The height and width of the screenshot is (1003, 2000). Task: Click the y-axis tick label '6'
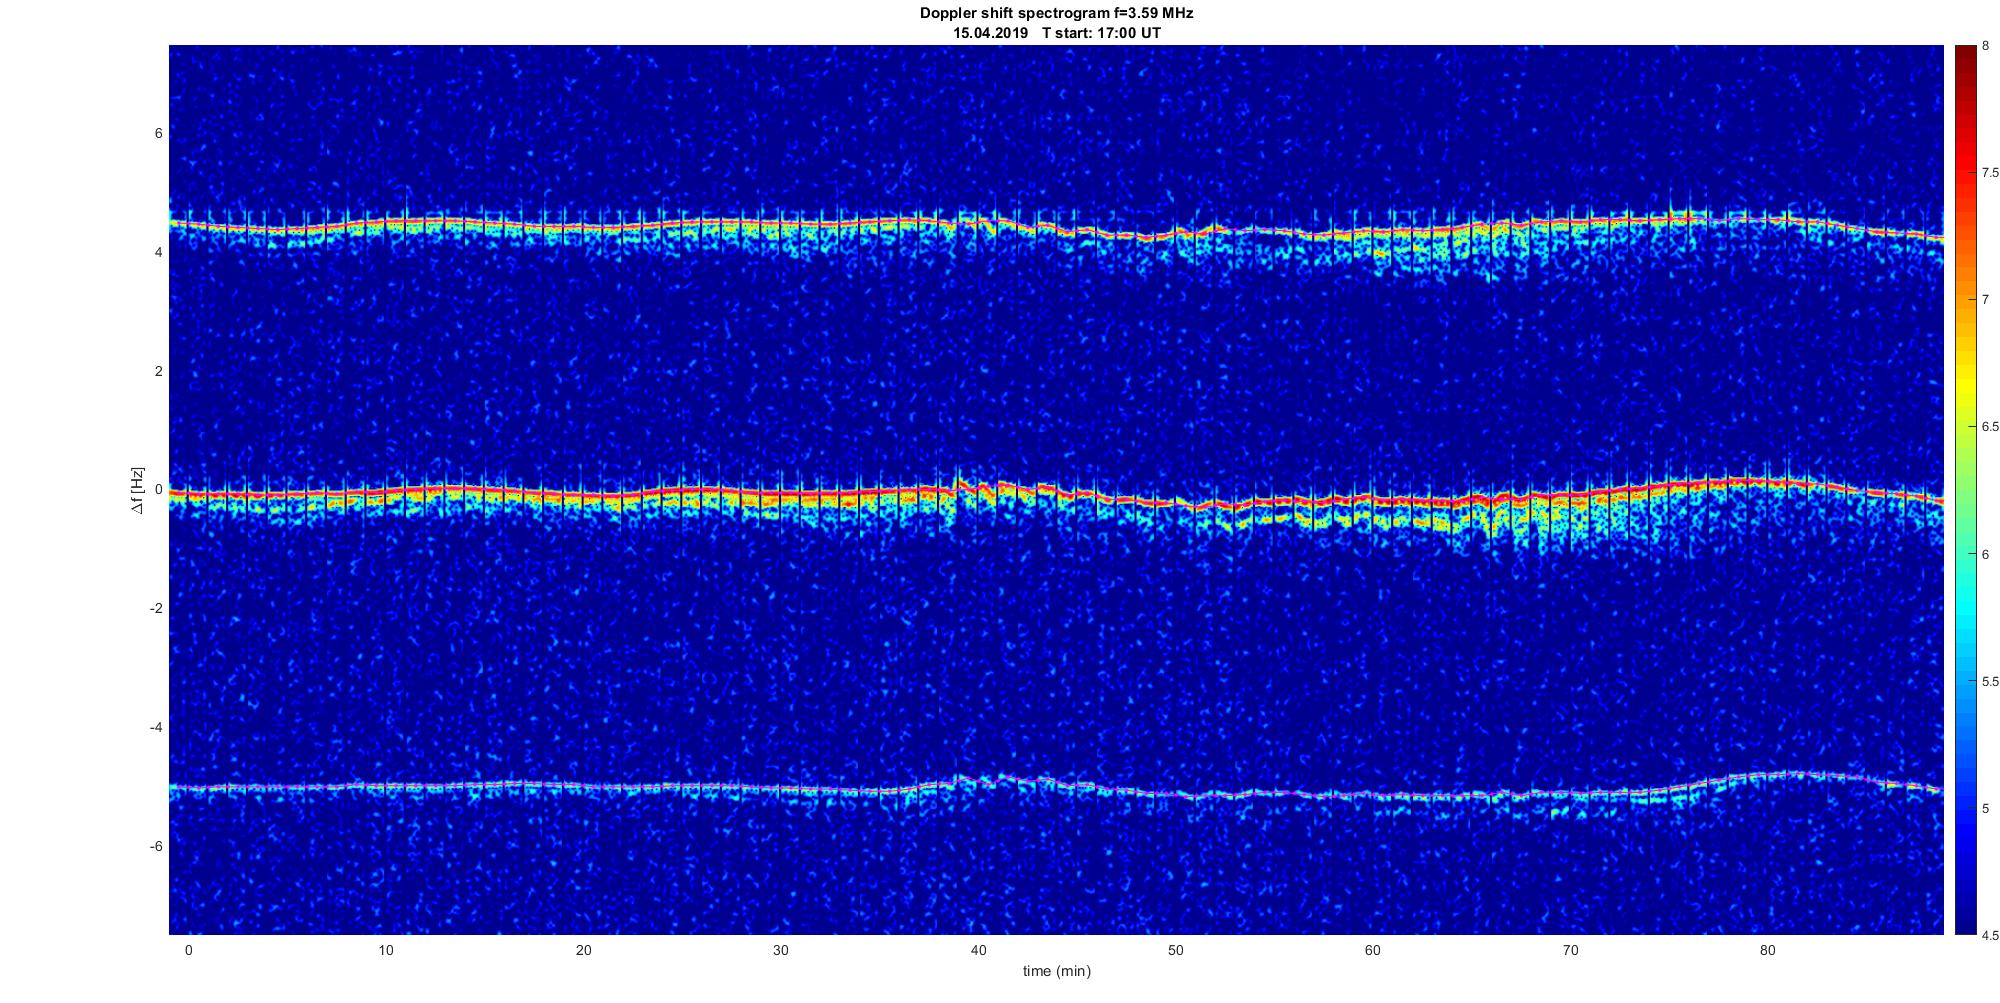158,134
